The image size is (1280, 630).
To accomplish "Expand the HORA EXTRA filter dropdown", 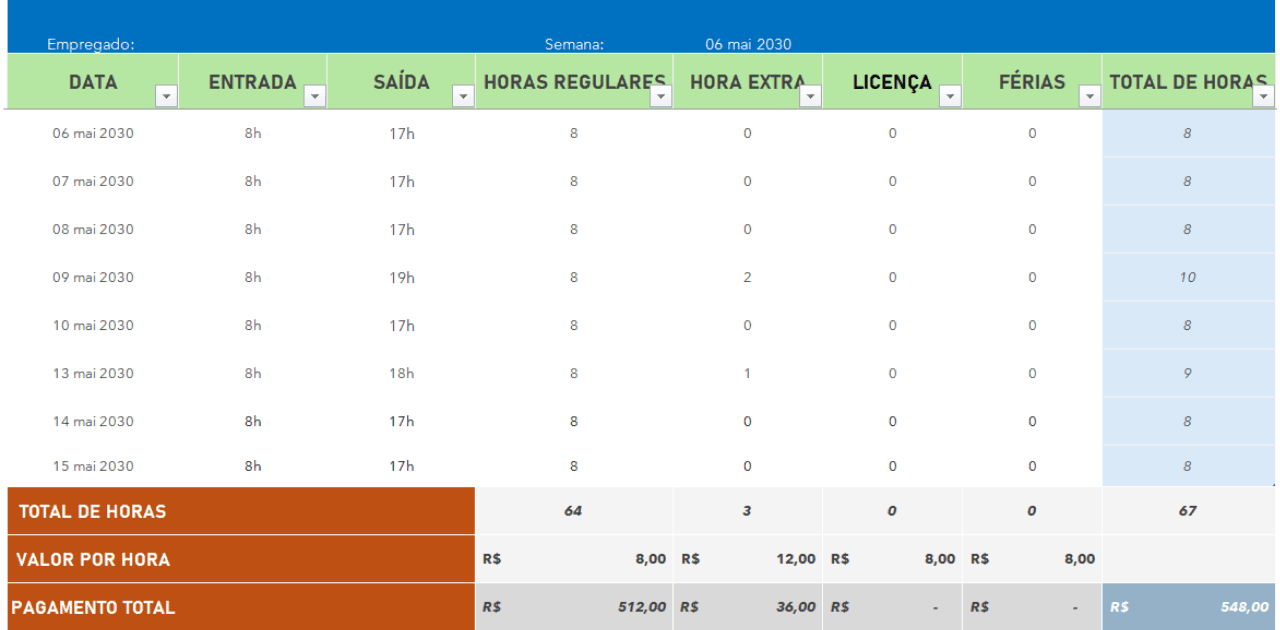I will coord(810,96).
